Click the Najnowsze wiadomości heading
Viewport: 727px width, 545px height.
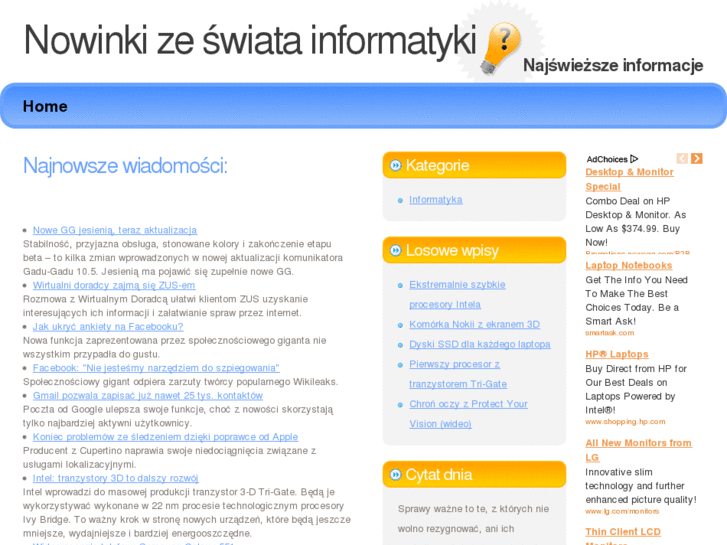click(125, 166)
